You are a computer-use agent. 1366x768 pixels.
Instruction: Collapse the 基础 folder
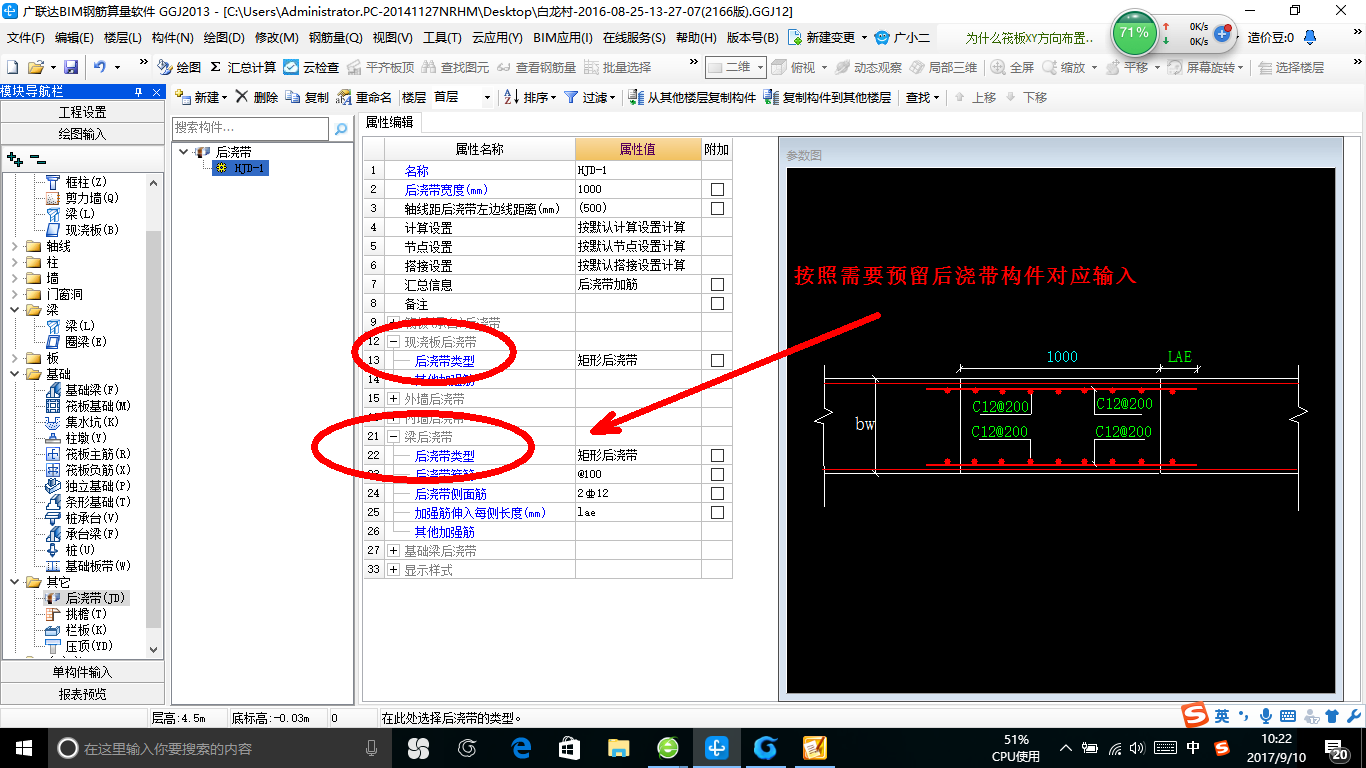click(14, 374)
